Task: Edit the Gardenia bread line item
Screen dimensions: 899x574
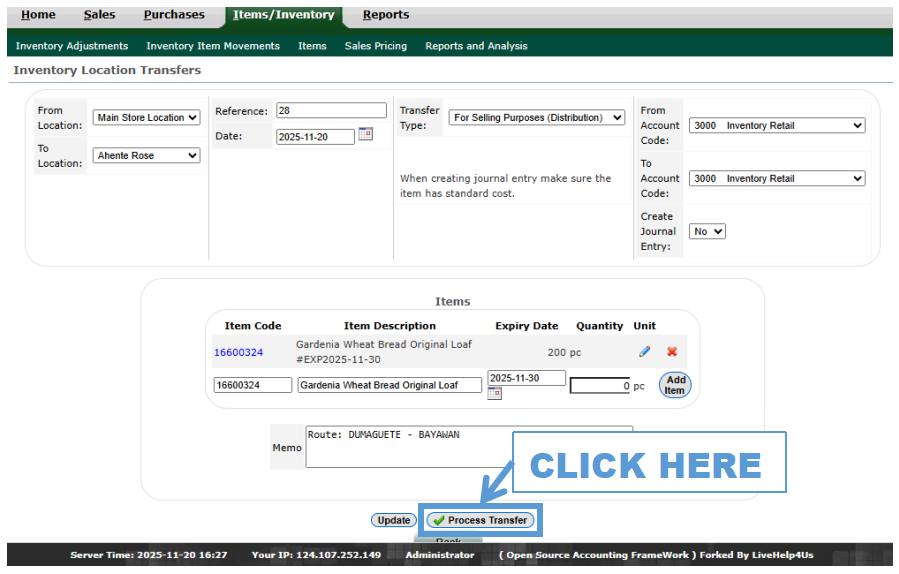Action: 644,352
